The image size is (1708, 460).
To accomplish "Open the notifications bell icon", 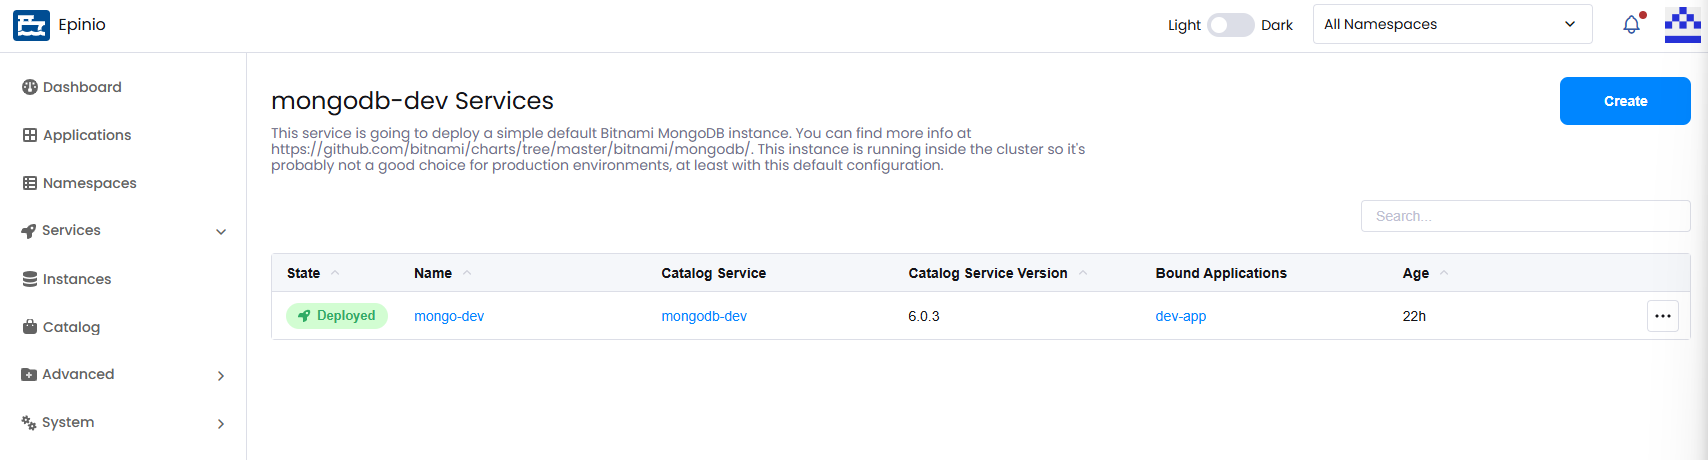I will coord(1631,24).
